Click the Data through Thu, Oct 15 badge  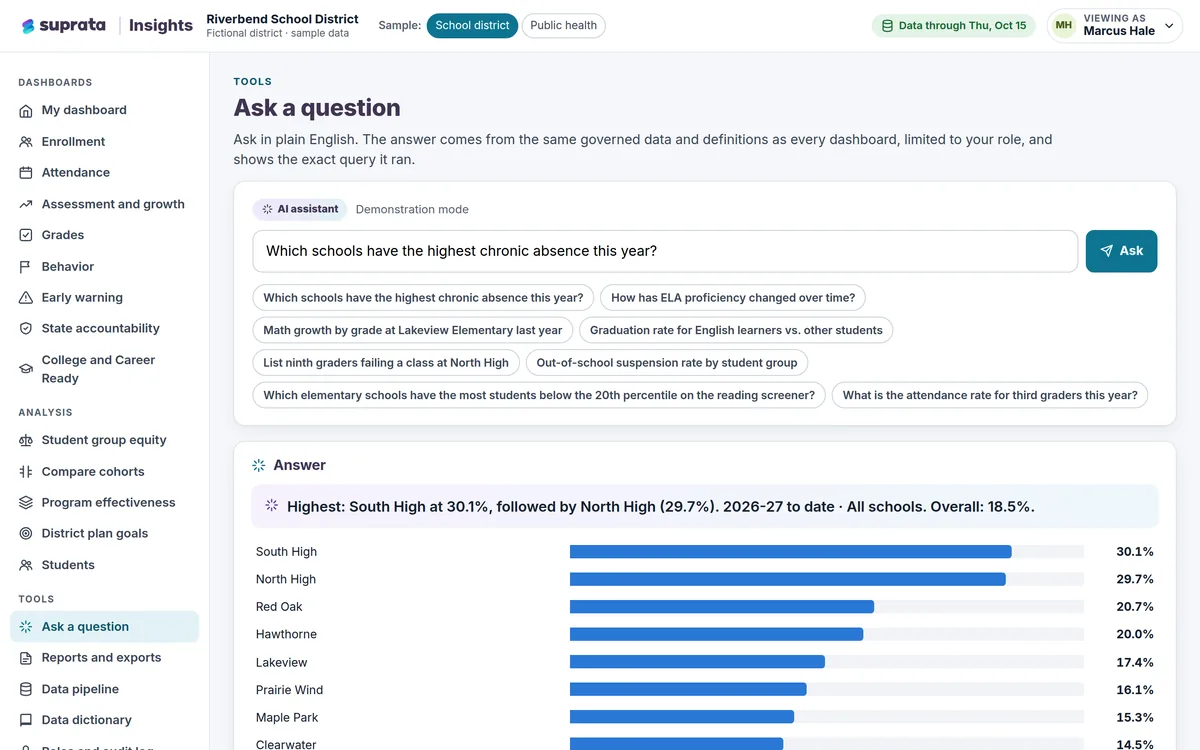(953, 26)
